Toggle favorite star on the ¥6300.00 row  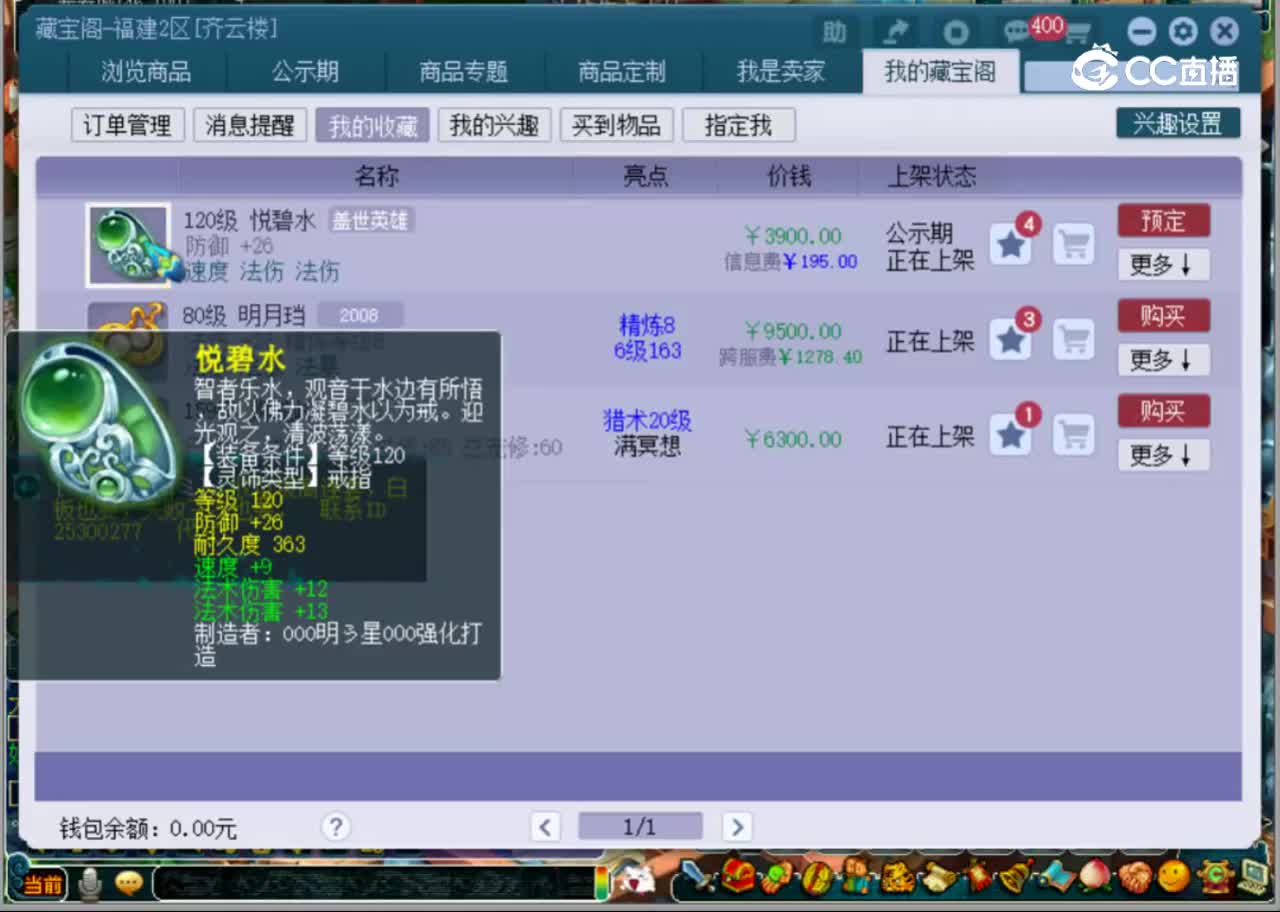pos(1011,435)
